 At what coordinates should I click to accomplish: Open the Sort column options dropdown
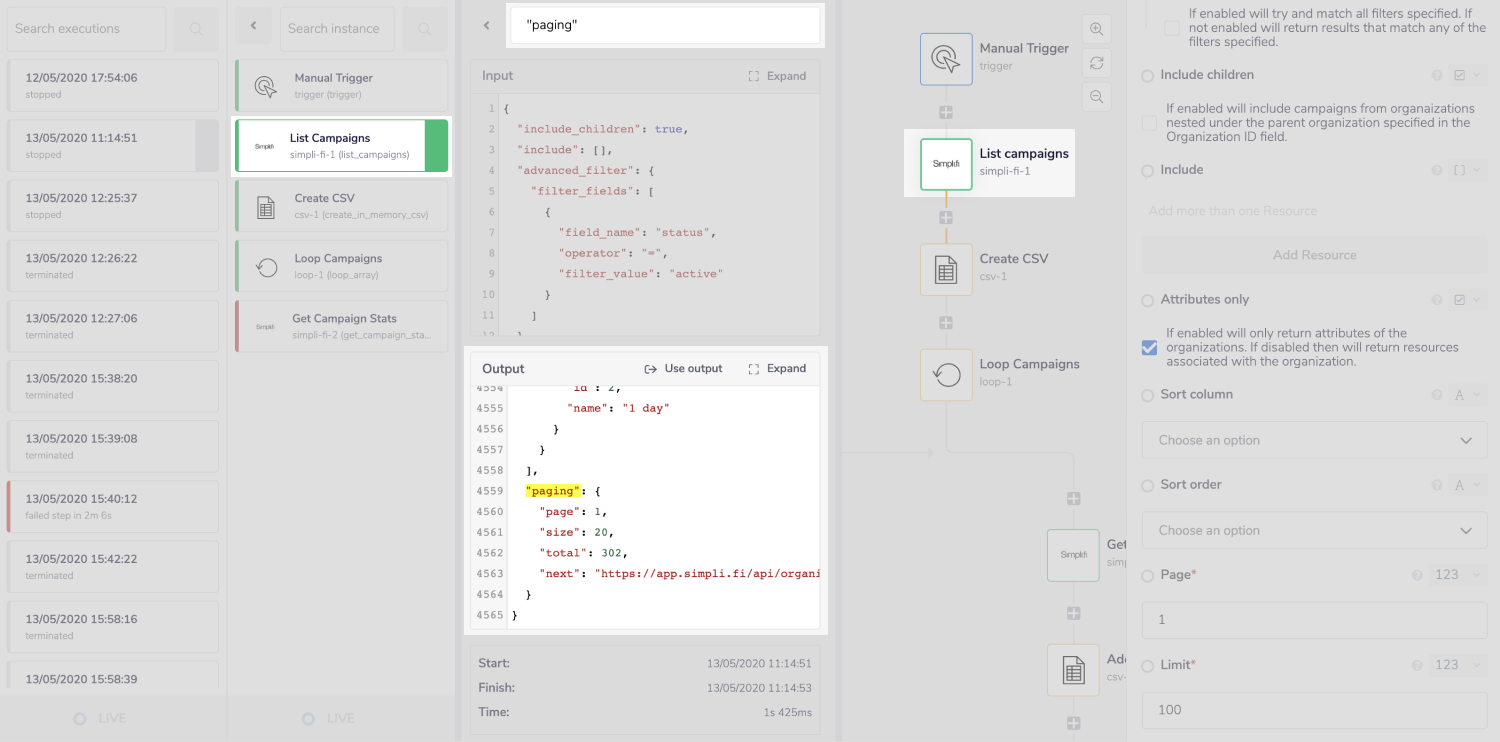pos(1313,440)
